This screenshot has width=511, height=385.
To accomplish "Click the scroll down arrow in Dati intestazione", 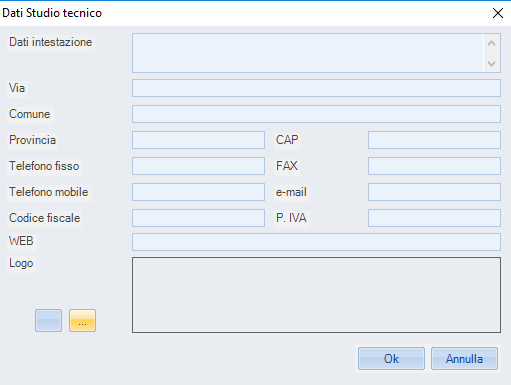I will point(491,63).
